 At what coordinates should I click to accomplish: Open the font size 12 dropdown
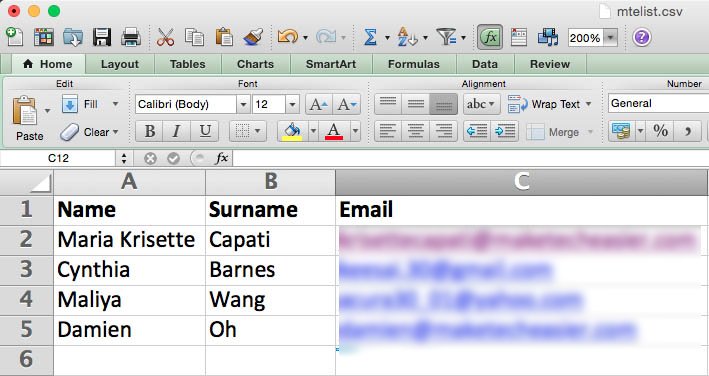pyautogui.click(x=292, y=104)
